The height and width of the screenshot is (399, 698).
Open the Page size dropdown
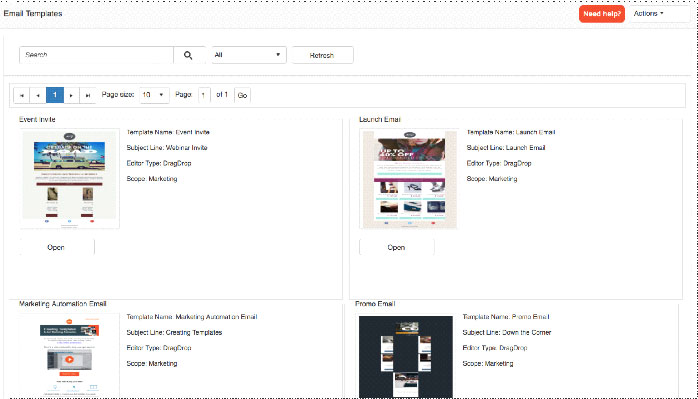(x=154, y=95)
